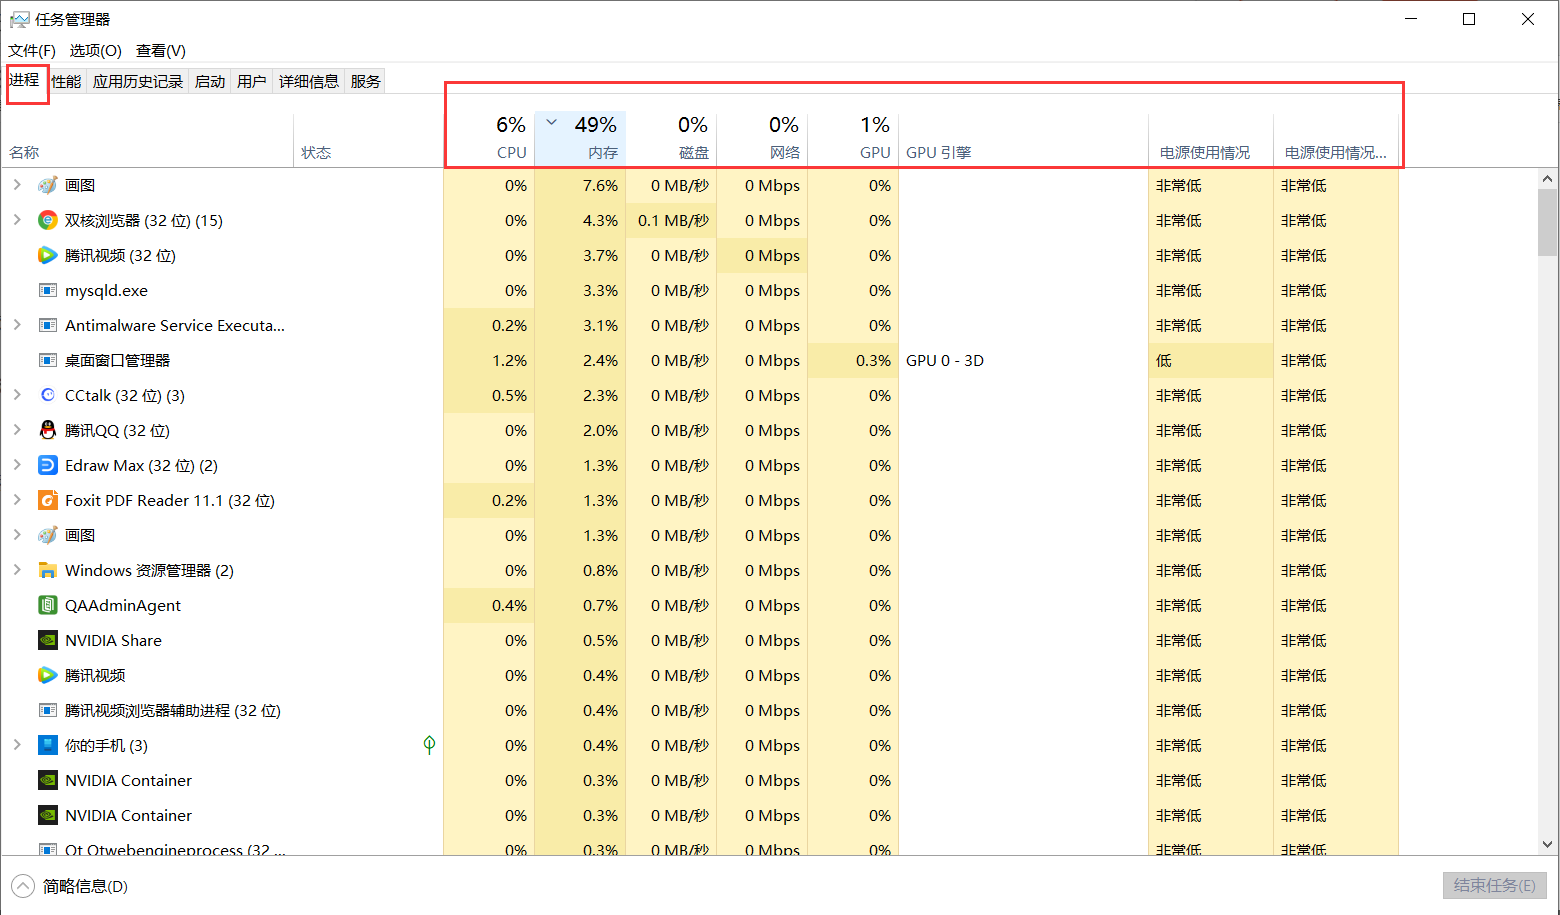Click the 腾讯QQ penguin icon

click(x=47, y=430)
